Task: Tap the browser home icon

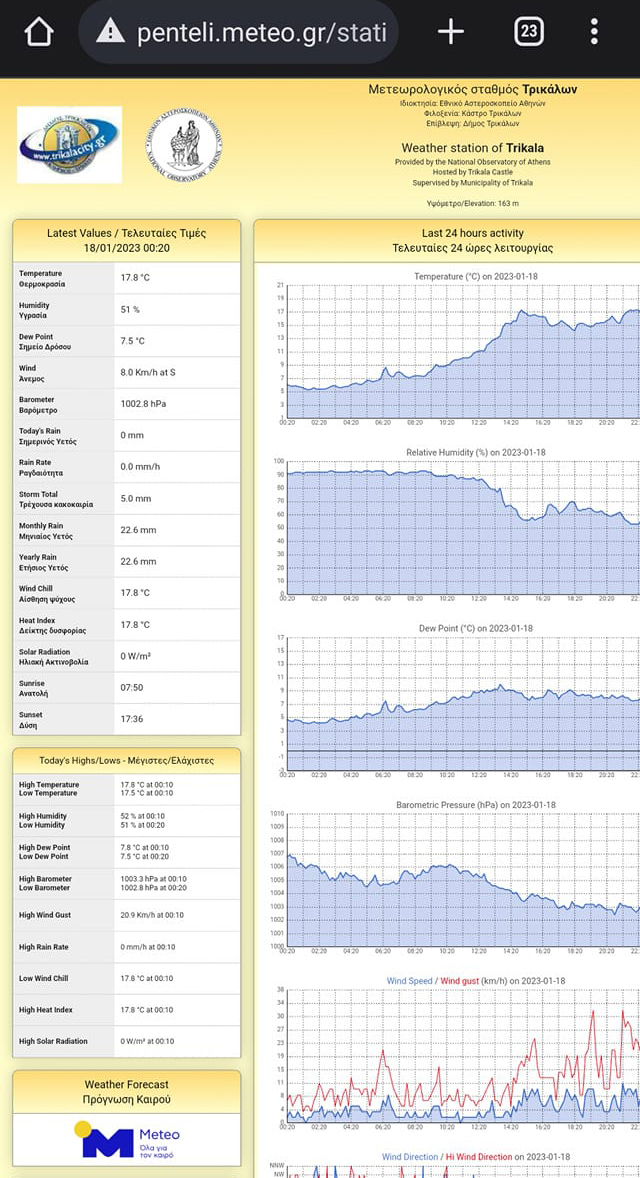Action: (x=38, y=32)
